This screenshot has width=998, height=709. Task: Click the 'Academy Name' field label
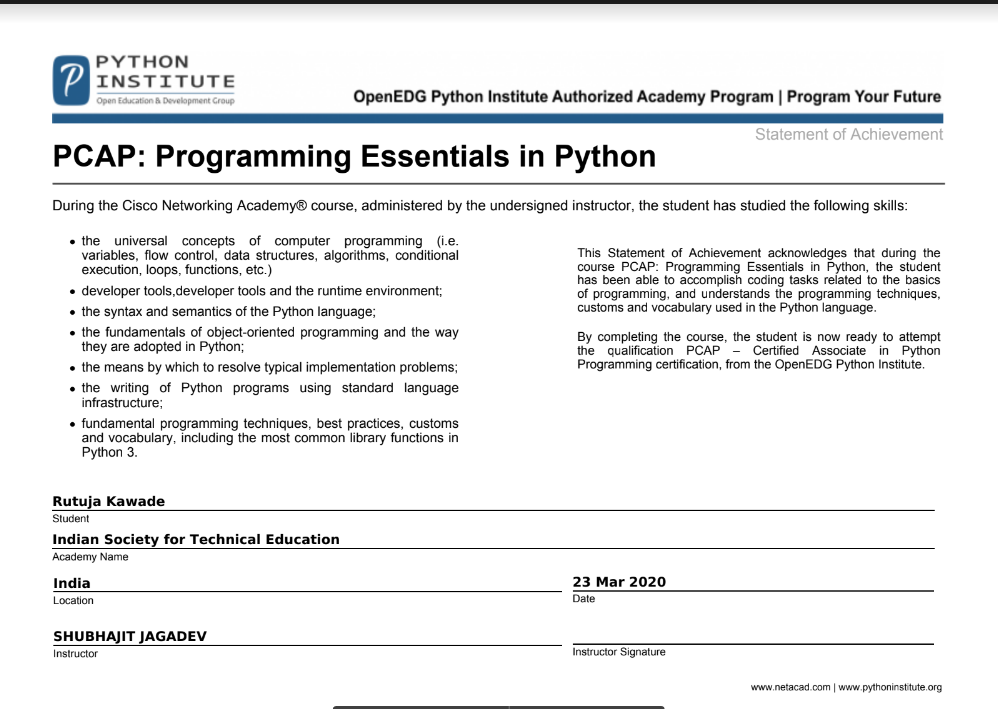point(90,557)
